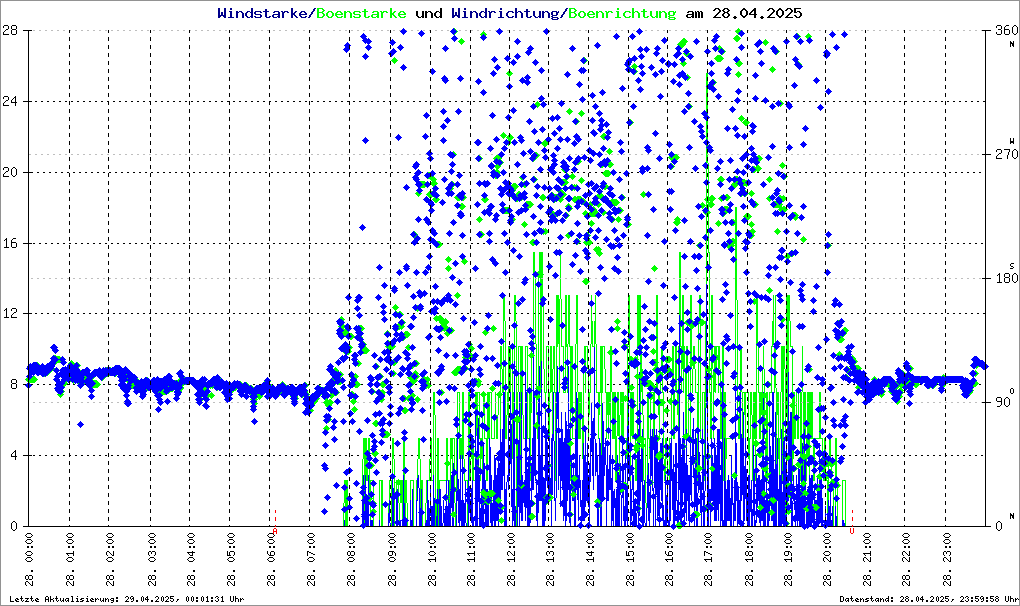
Task: Click left axis value 4
Action: pos(13,455)
